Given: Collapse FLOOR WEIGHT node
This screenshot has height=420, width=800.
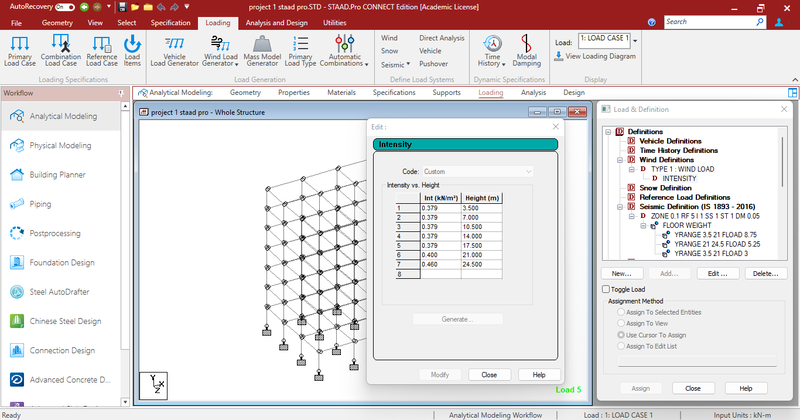Looking at the screenshot, I should (643, 225).
